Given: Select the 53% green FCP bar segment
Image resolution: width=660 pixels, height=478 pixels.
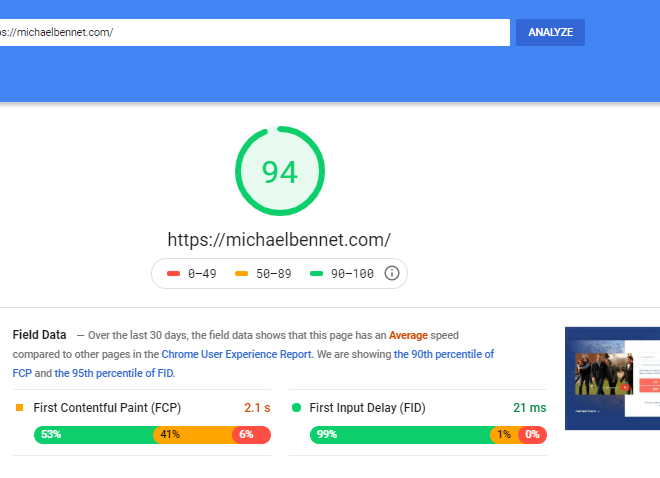Looking at the screenshot, I should point(94,435).
